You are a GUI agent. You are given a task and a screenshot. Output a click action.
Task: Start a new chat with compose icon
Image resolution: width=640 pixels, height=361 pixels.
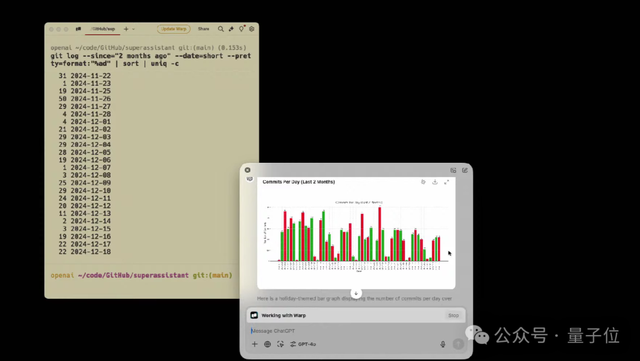(465, 170)
